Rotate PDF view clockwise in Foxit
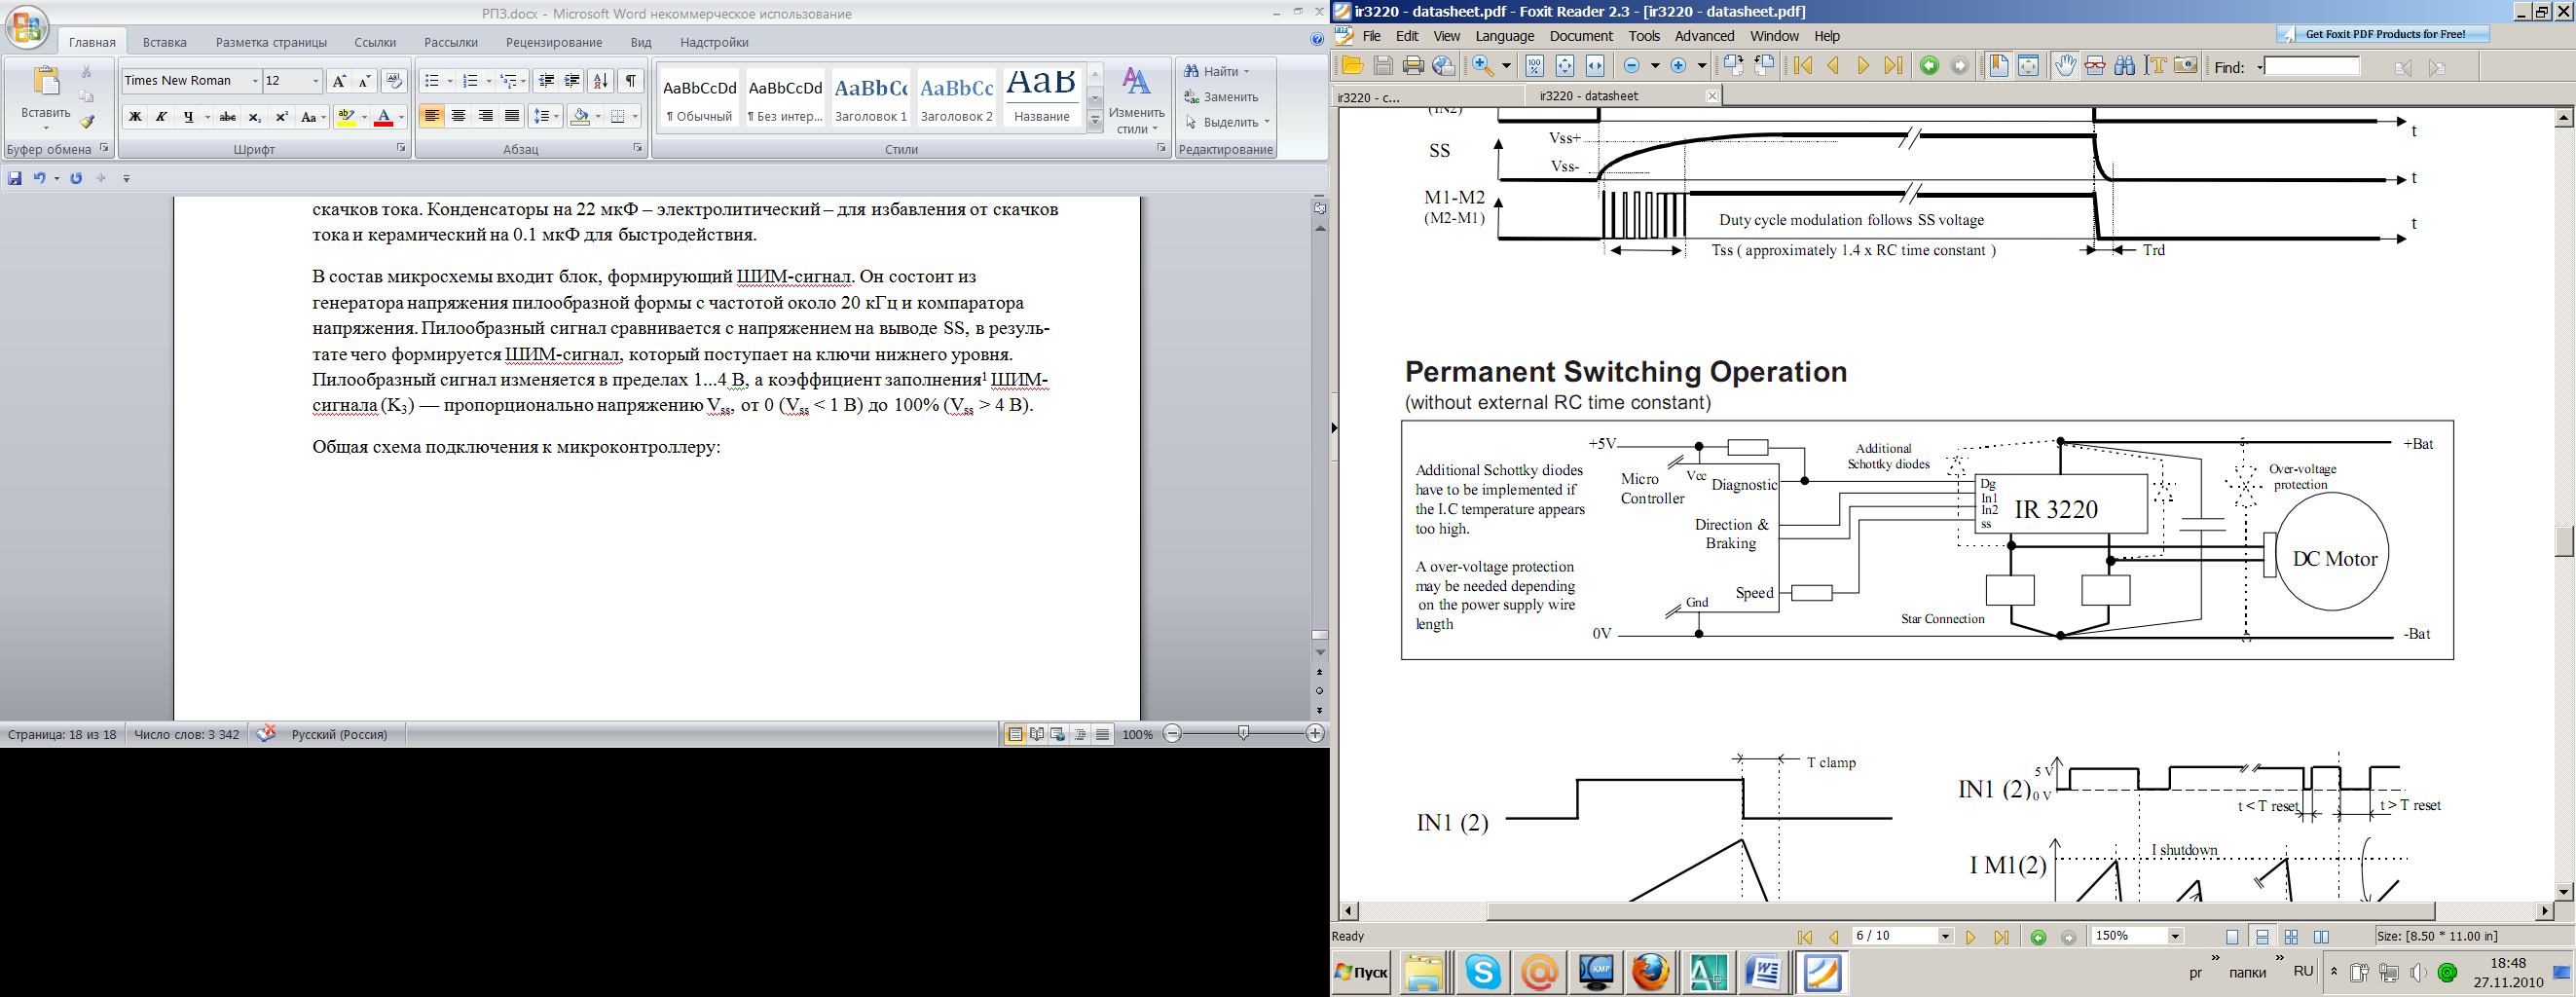This screenshot has width=2576, height=997. pos(1733,66)
